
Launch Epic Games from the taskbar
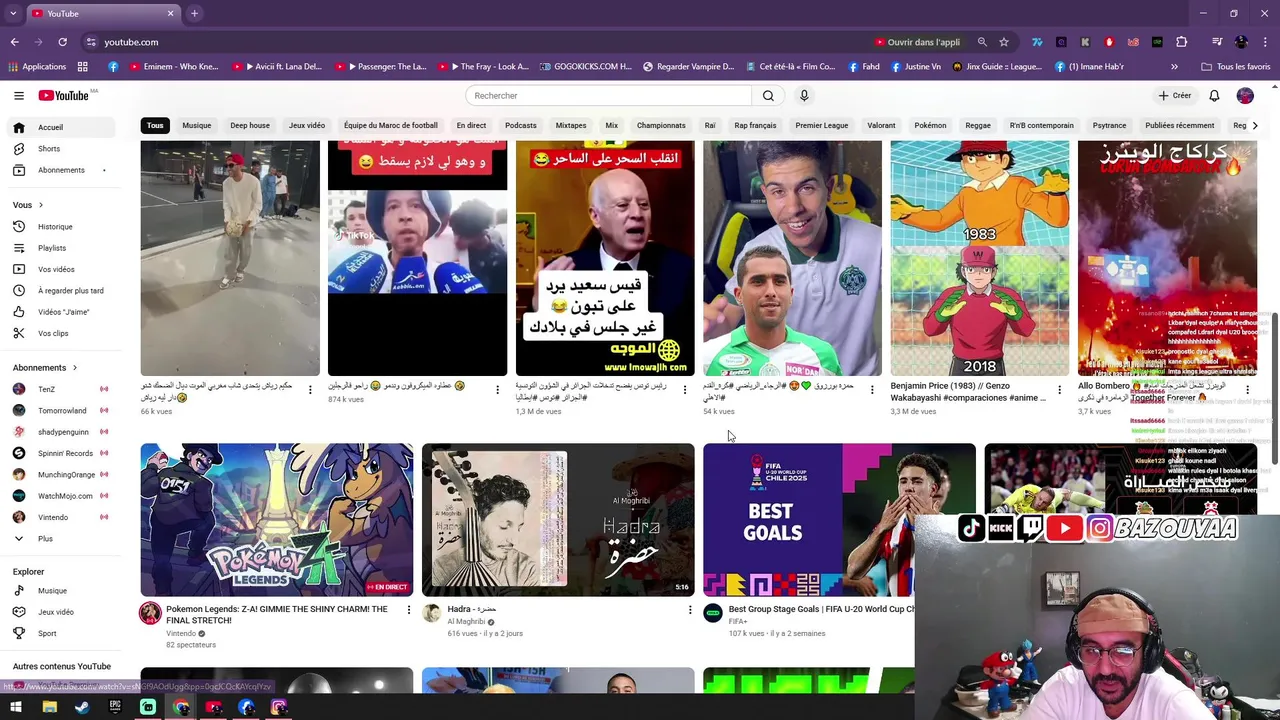tap(115, 707)
